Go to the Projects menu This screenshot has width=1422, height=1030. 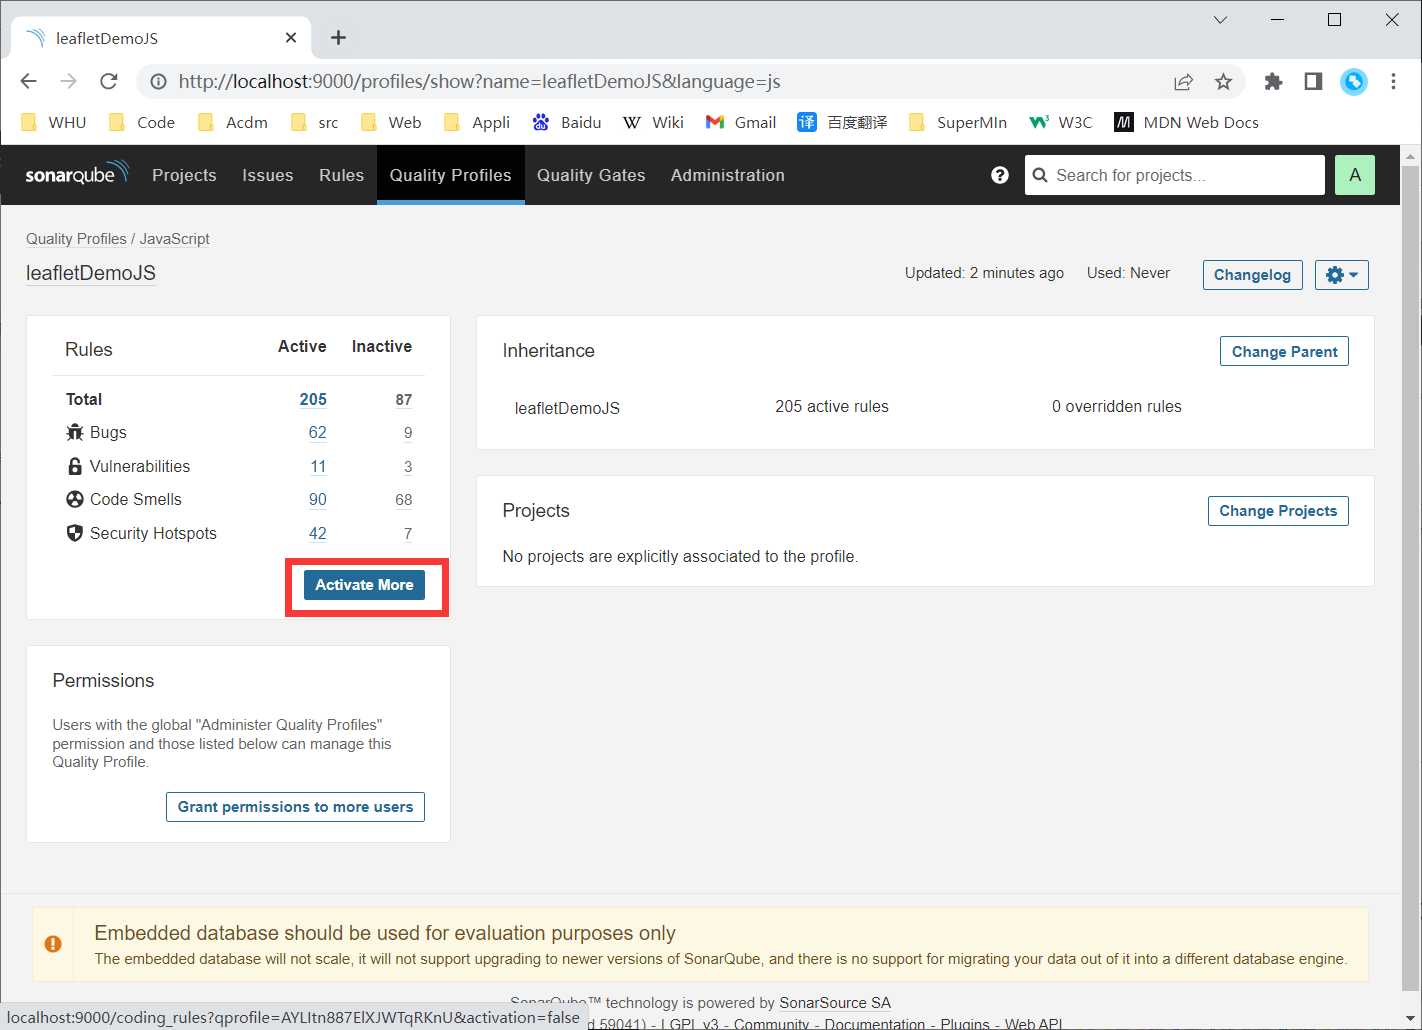(184, 175)
